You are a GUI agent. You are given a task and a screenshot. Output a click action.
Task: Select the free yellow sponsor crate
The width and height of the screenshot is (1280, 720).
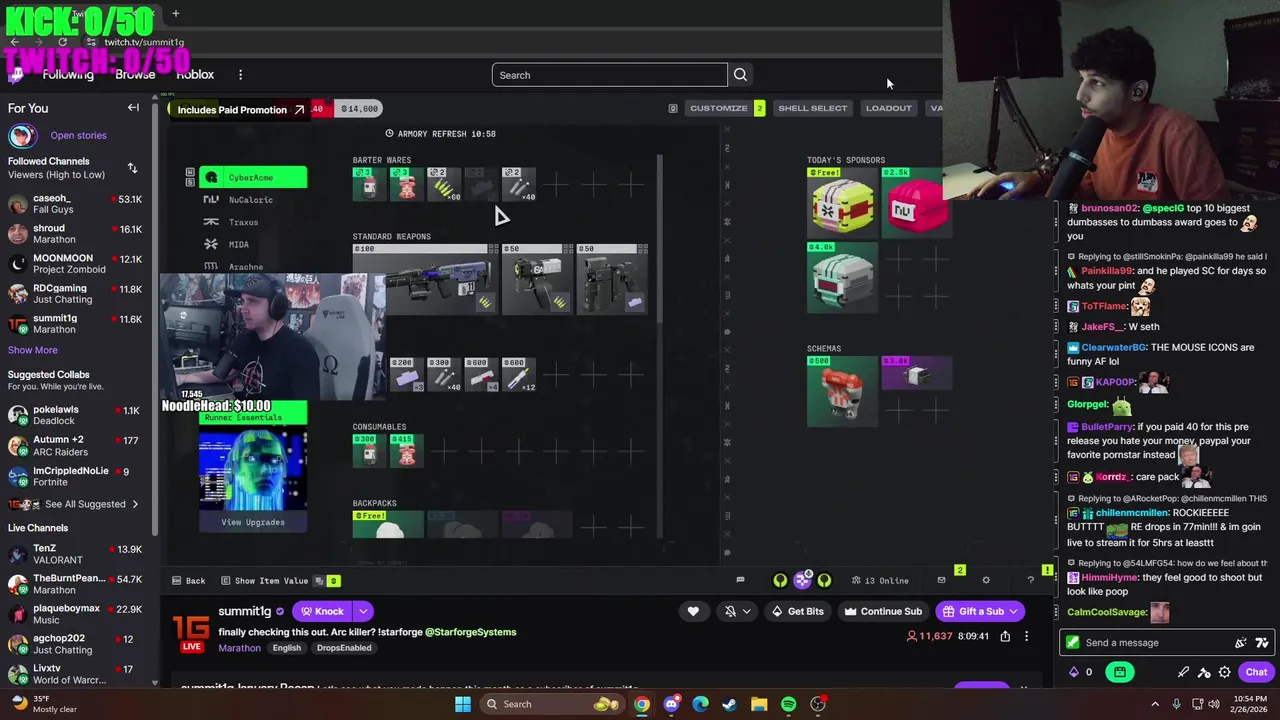point(842,203)
